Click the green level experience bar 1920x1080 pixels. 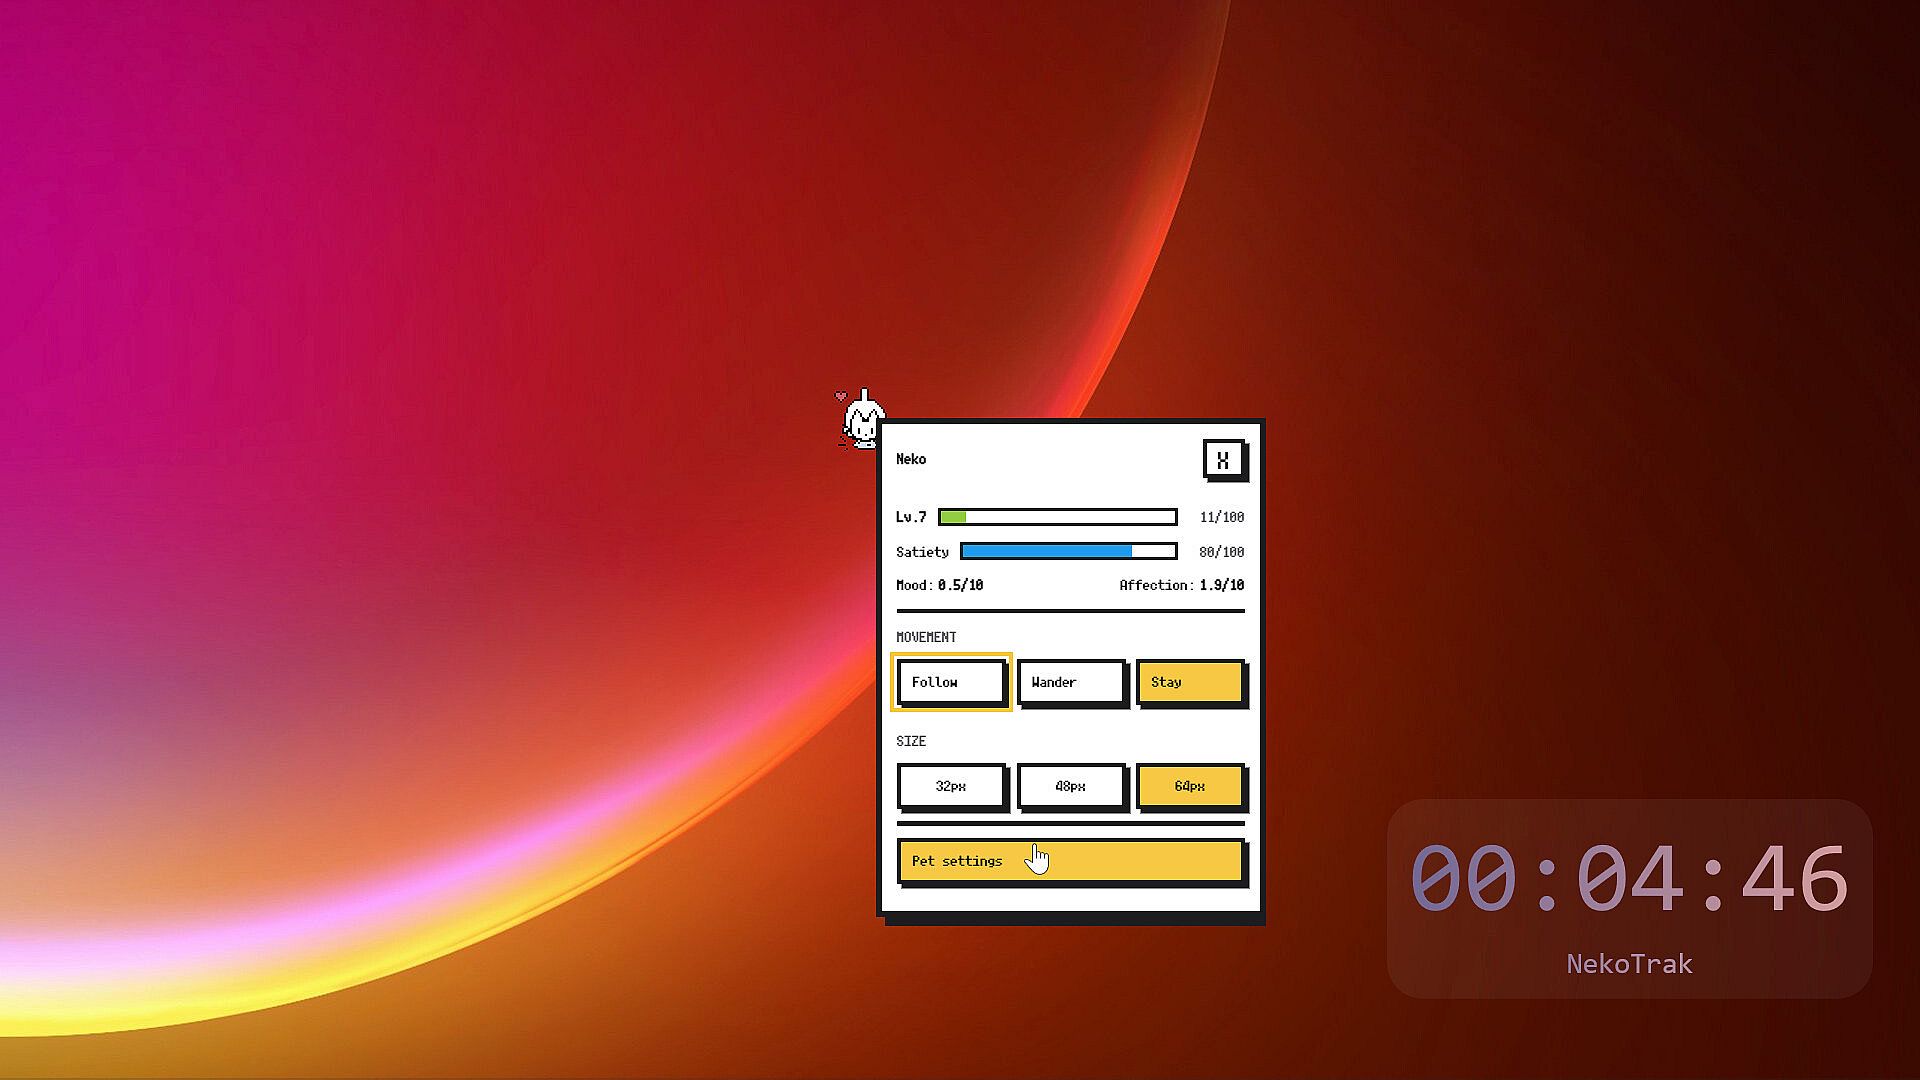point(1058,517)
